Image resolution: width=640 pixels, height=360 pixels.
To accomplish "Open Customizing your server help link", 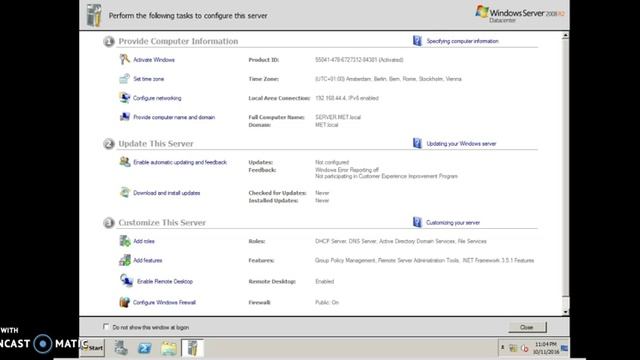I will (x=453, y=222).
